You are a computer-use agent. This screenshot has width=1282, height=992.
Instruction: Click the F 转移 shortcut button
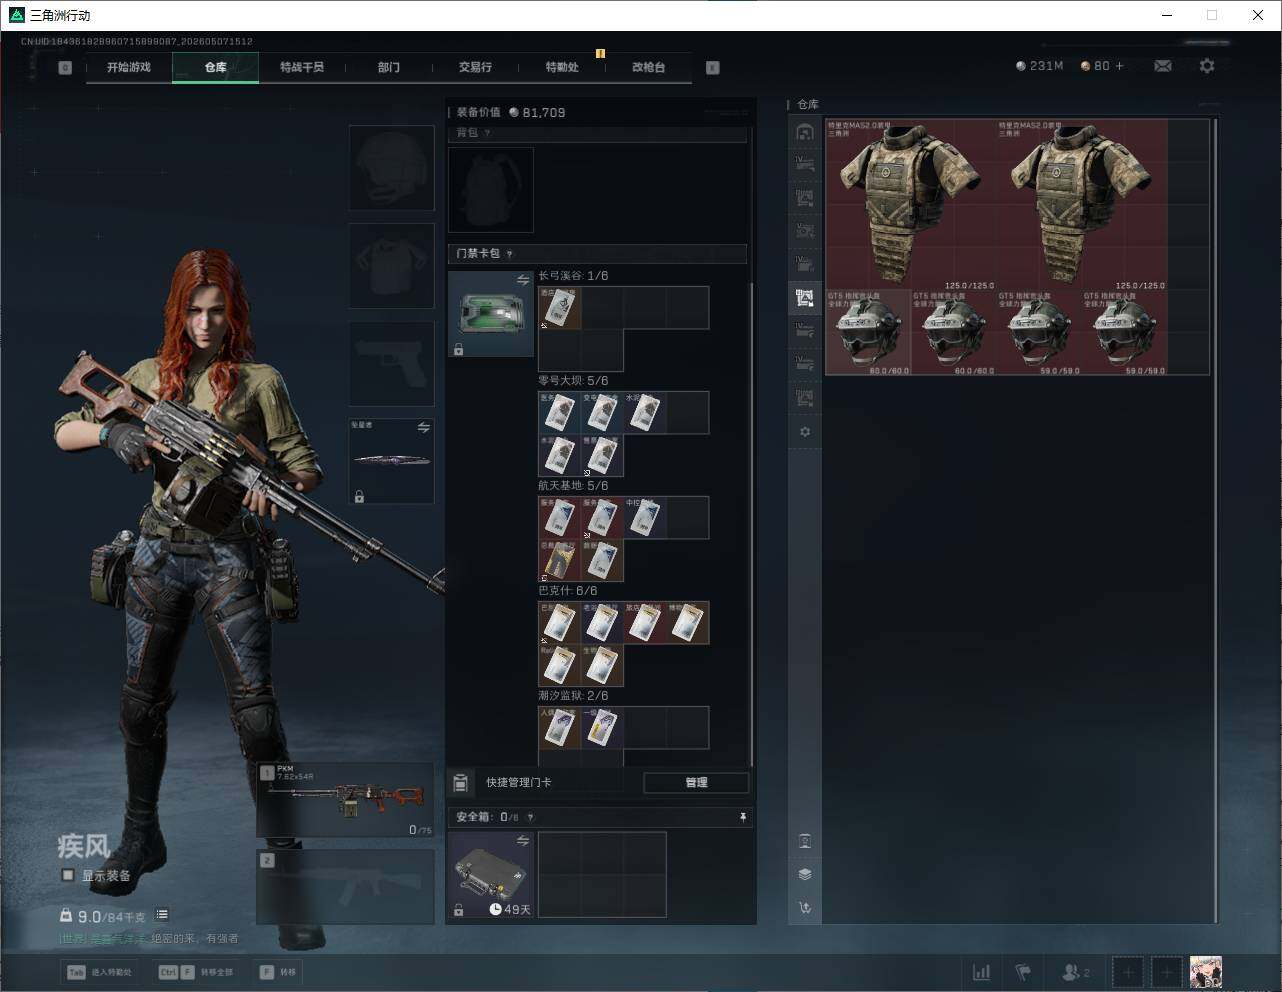[278, 972]
